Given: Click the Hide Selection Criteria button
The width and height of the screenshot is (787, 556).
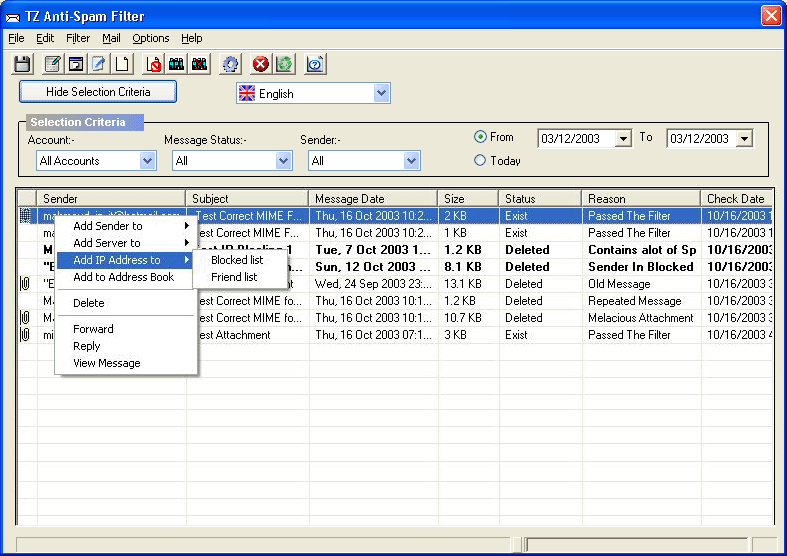Looking at the screenshot, I should pos(98,92).
